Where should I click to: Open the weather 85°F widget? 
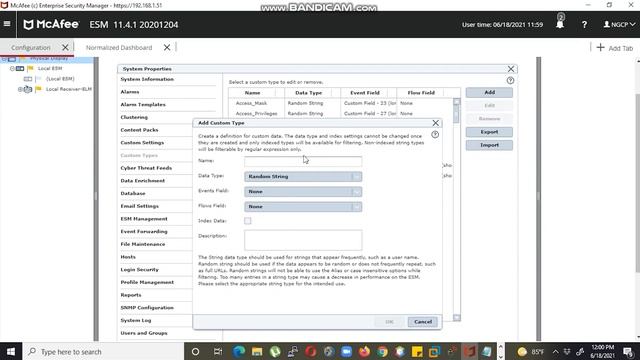click(x=530, y=351)
